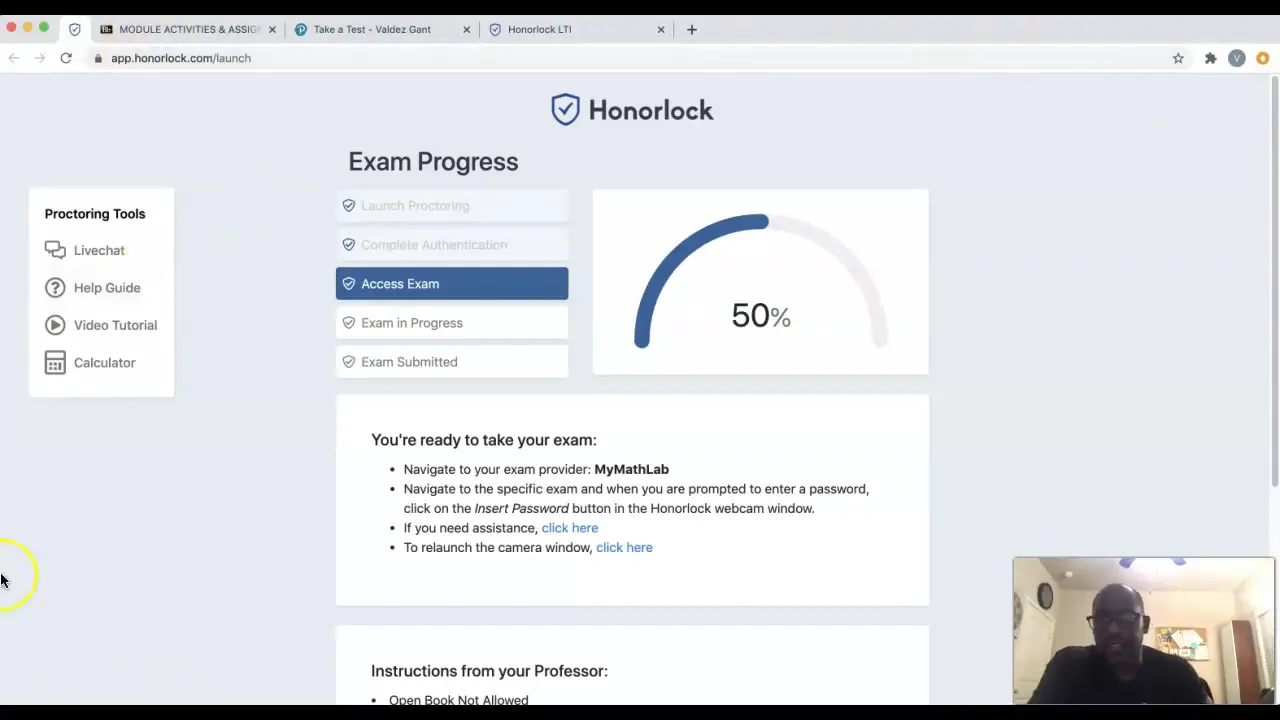Click shield icon beside Exam in Progress
Screen dimensions: 1280x720
(349, 323)
